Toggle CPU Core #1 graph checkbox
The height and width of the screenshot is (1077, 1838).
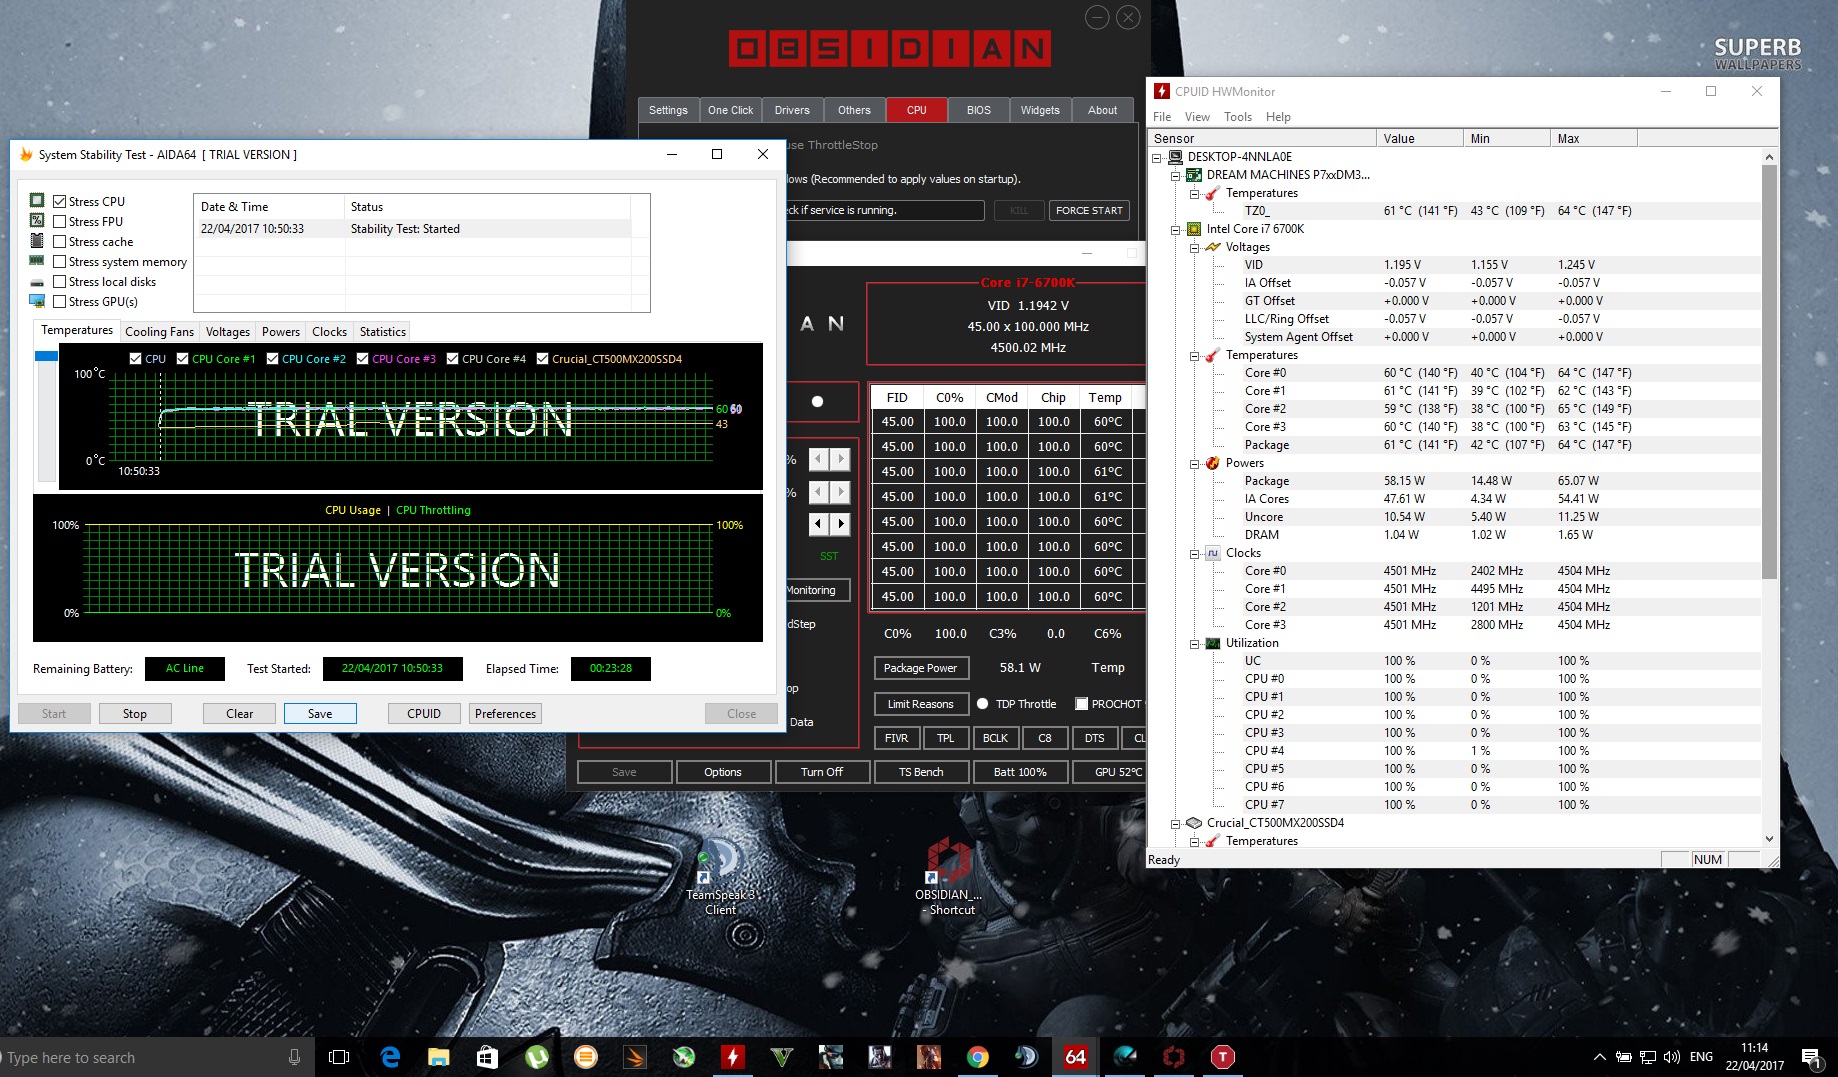click(x=182, y=358)
